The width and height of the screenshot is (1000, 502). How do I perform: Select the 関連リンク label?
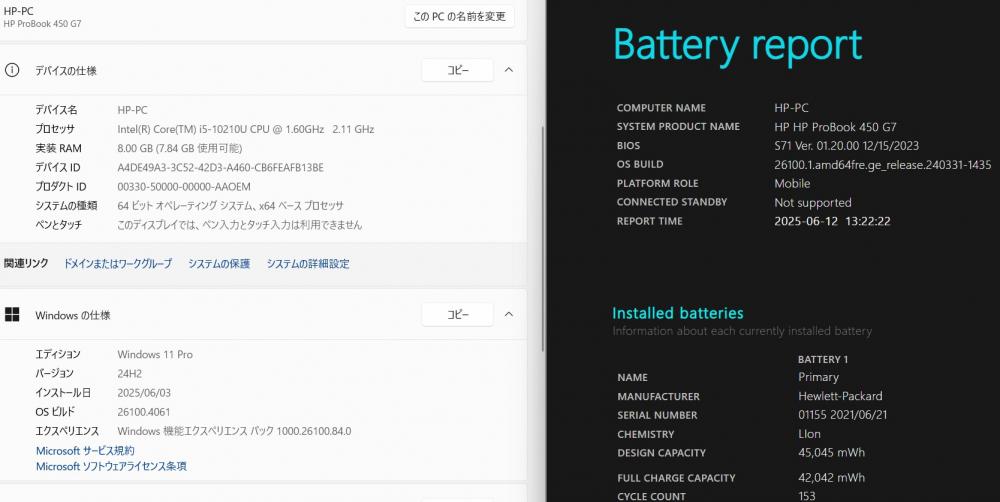point(26,263)
